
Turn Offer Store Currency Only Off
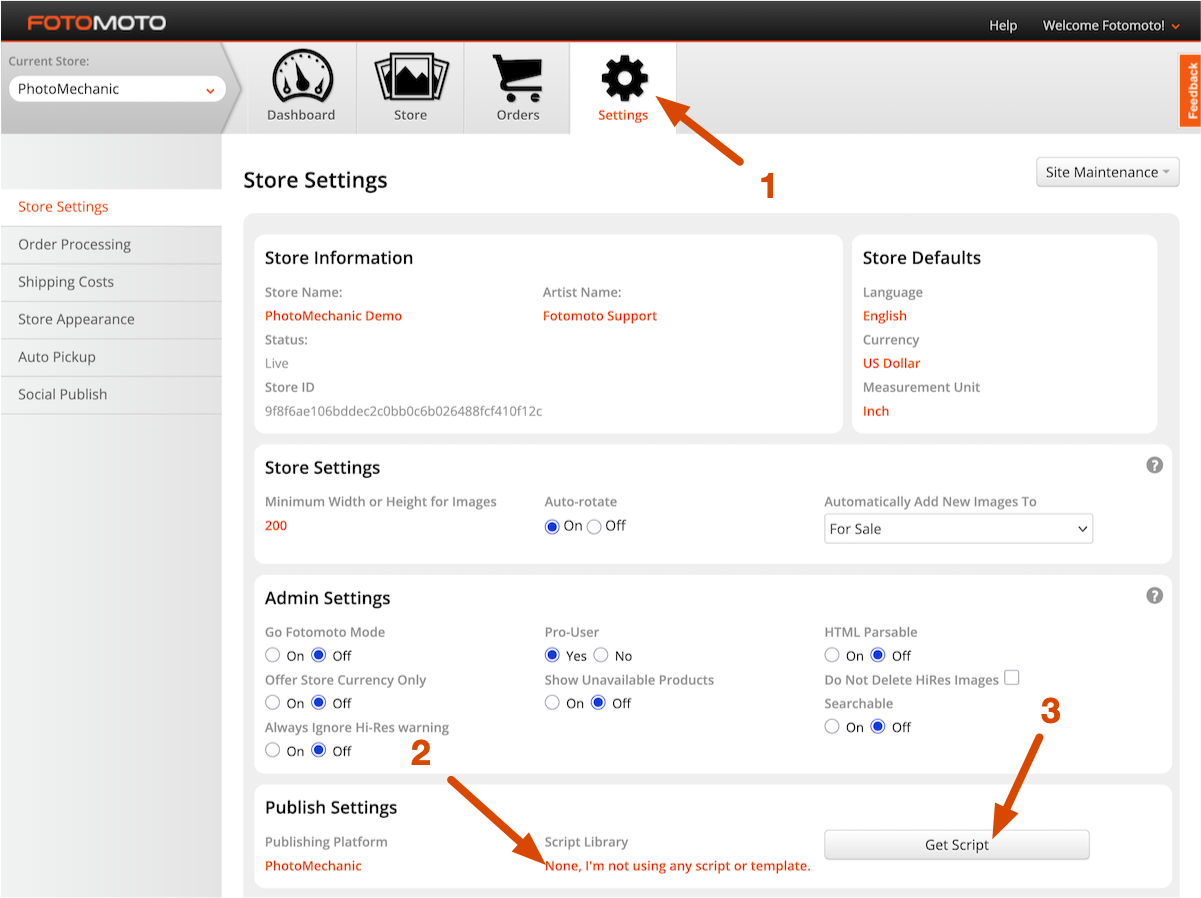(319, 703)
